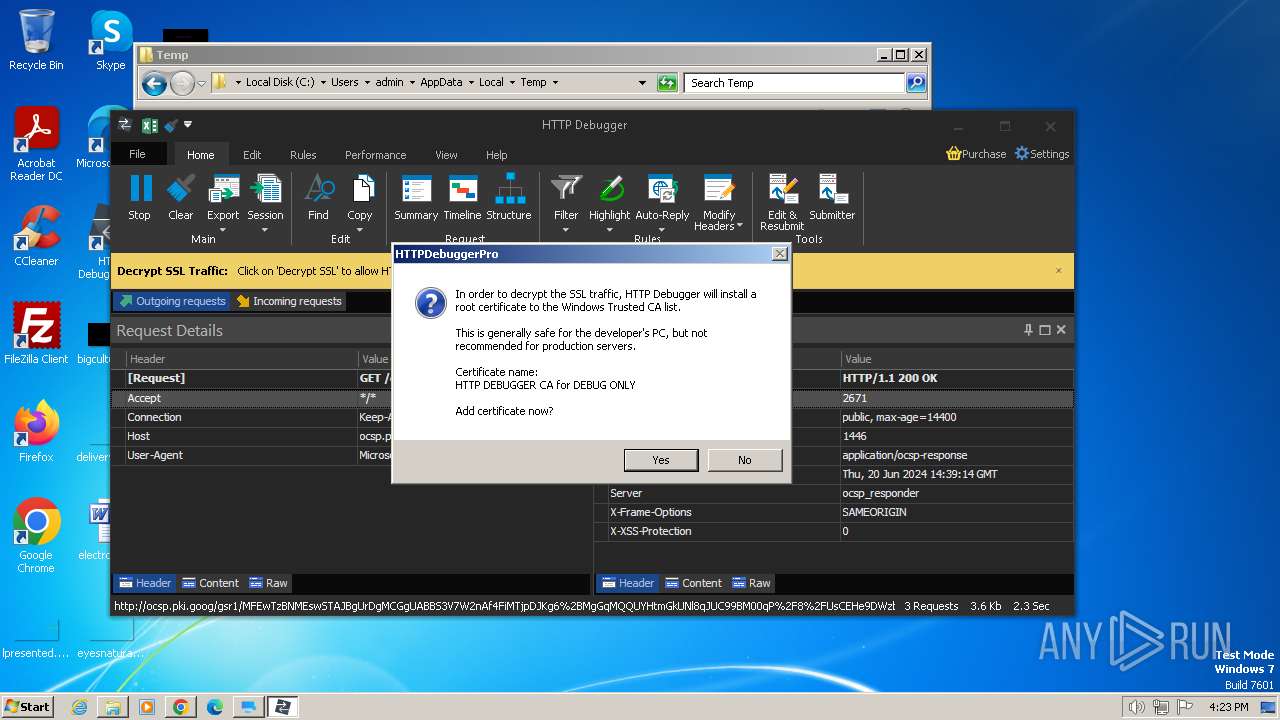Click the Search Temp field
This screenshot has width=1280, height=720.
pyautogui.click(x=795, y=83)
